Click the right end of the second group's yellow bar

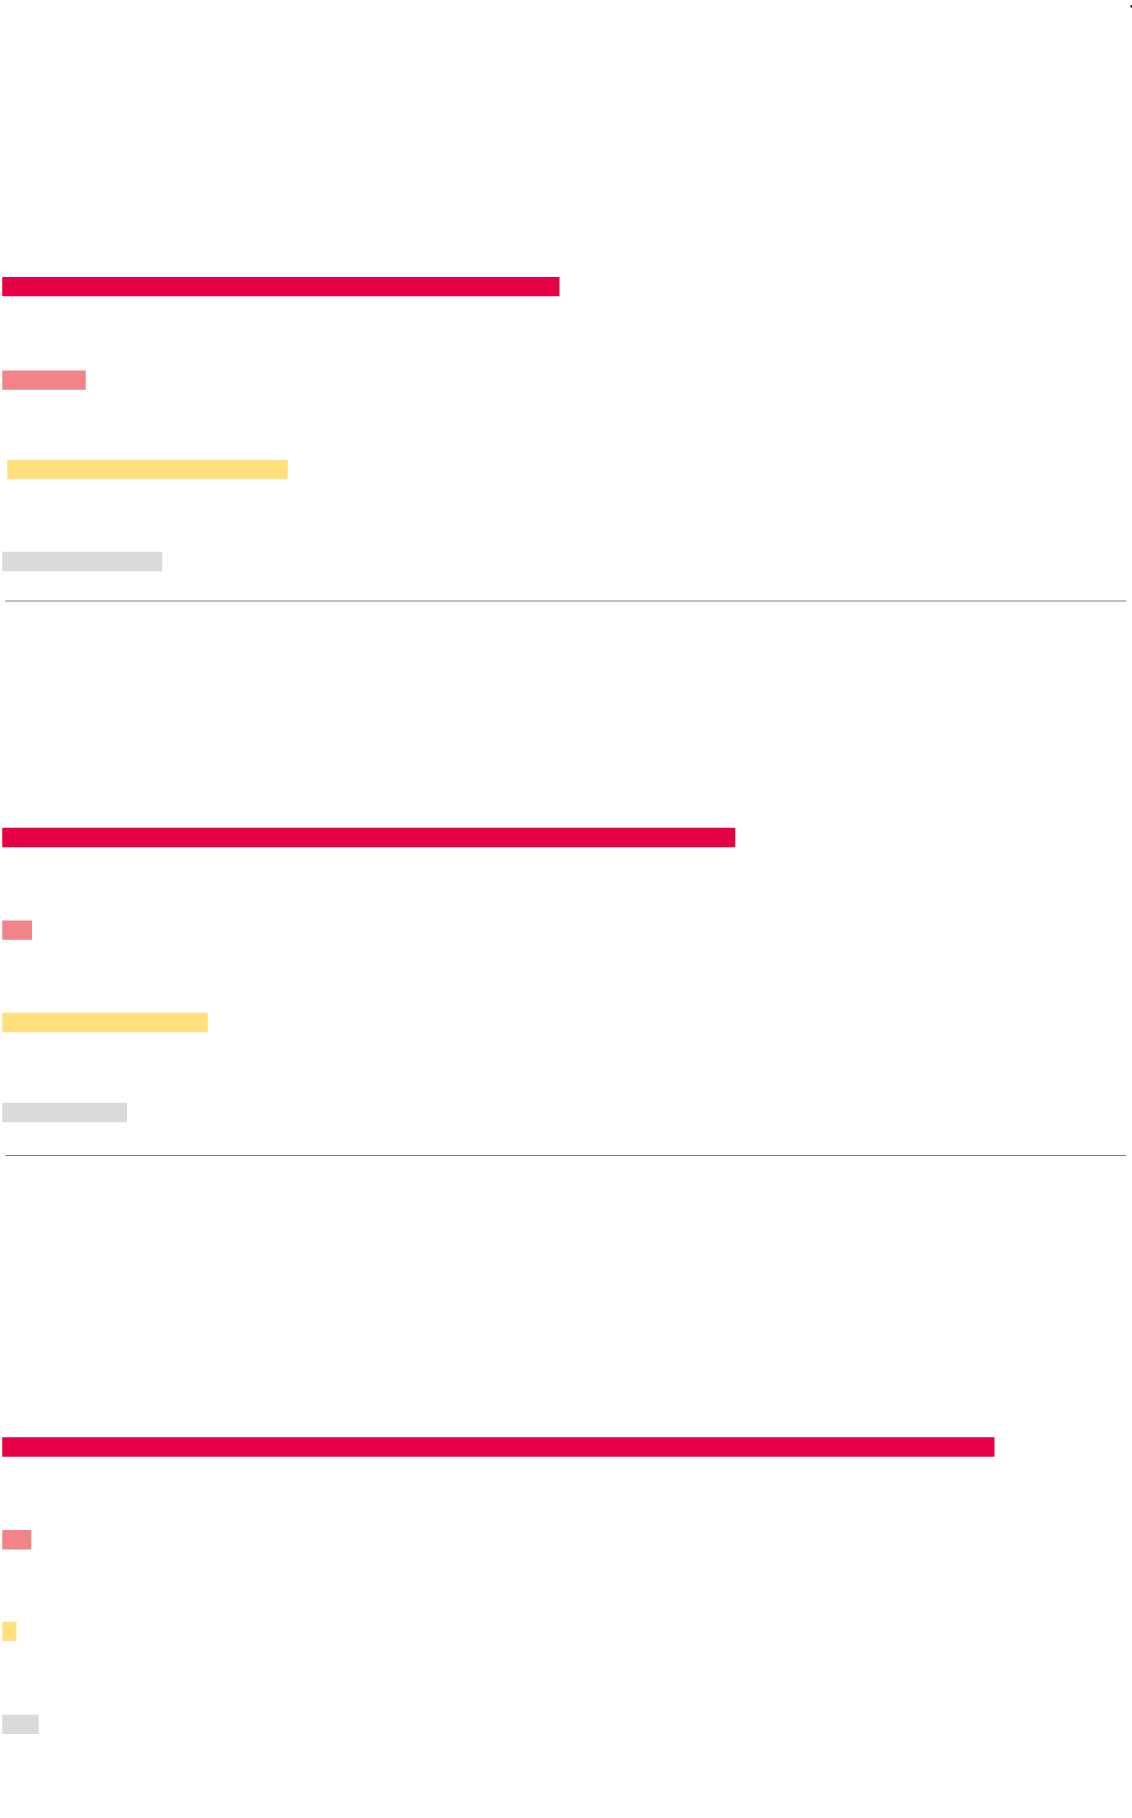pyautogui.click(x=204, y=1022)
